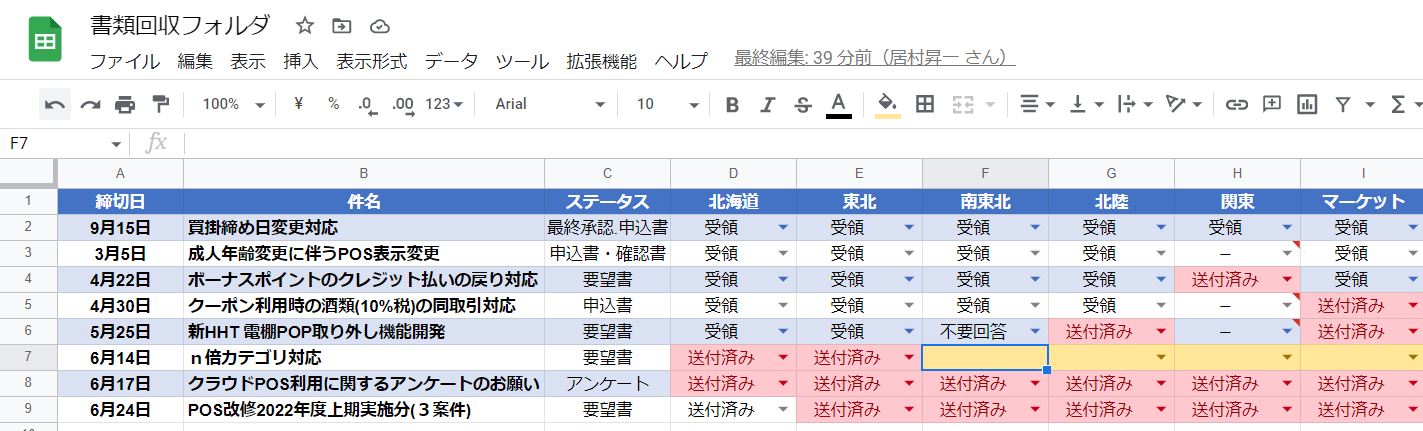Print the spreadsheet
Screen dimensions: 1423x431
[125, 104]
